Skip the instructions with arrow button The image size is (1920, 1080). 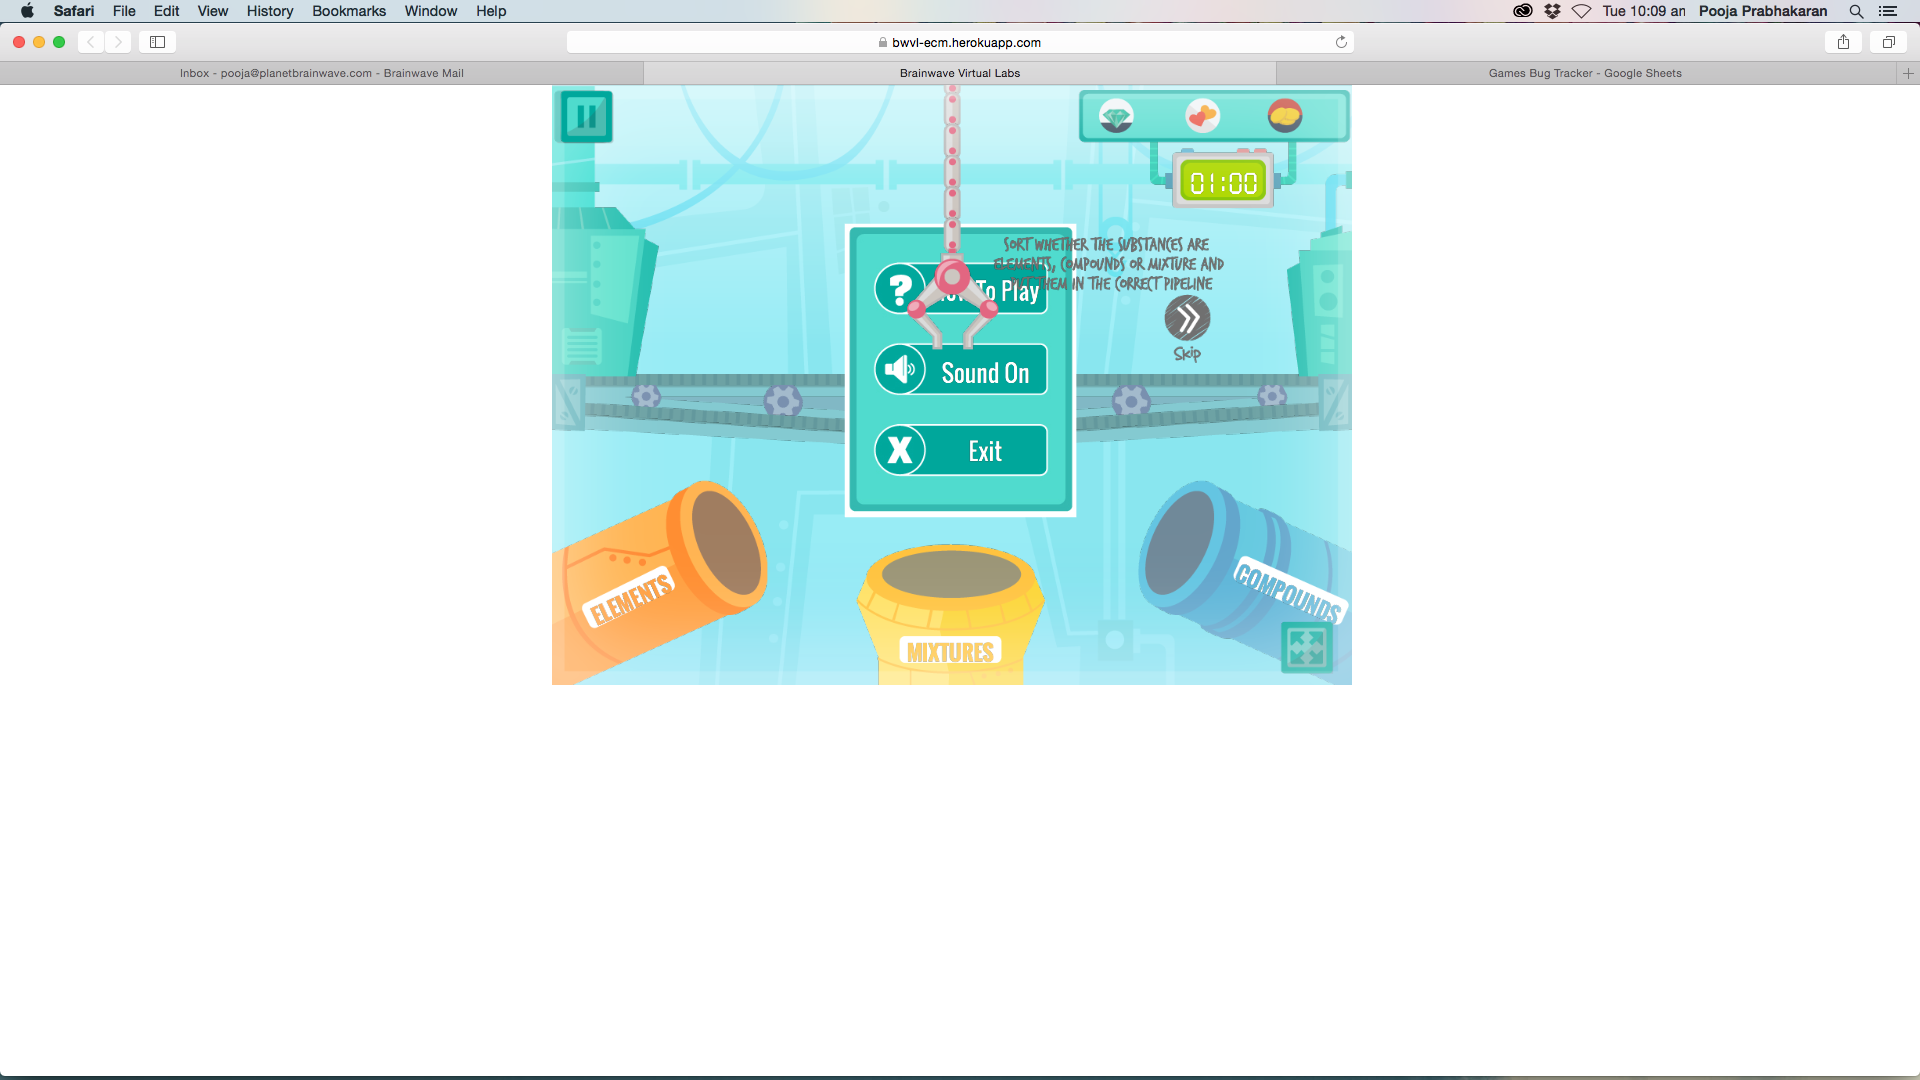pyautogui.click(x=1187, y=319)
